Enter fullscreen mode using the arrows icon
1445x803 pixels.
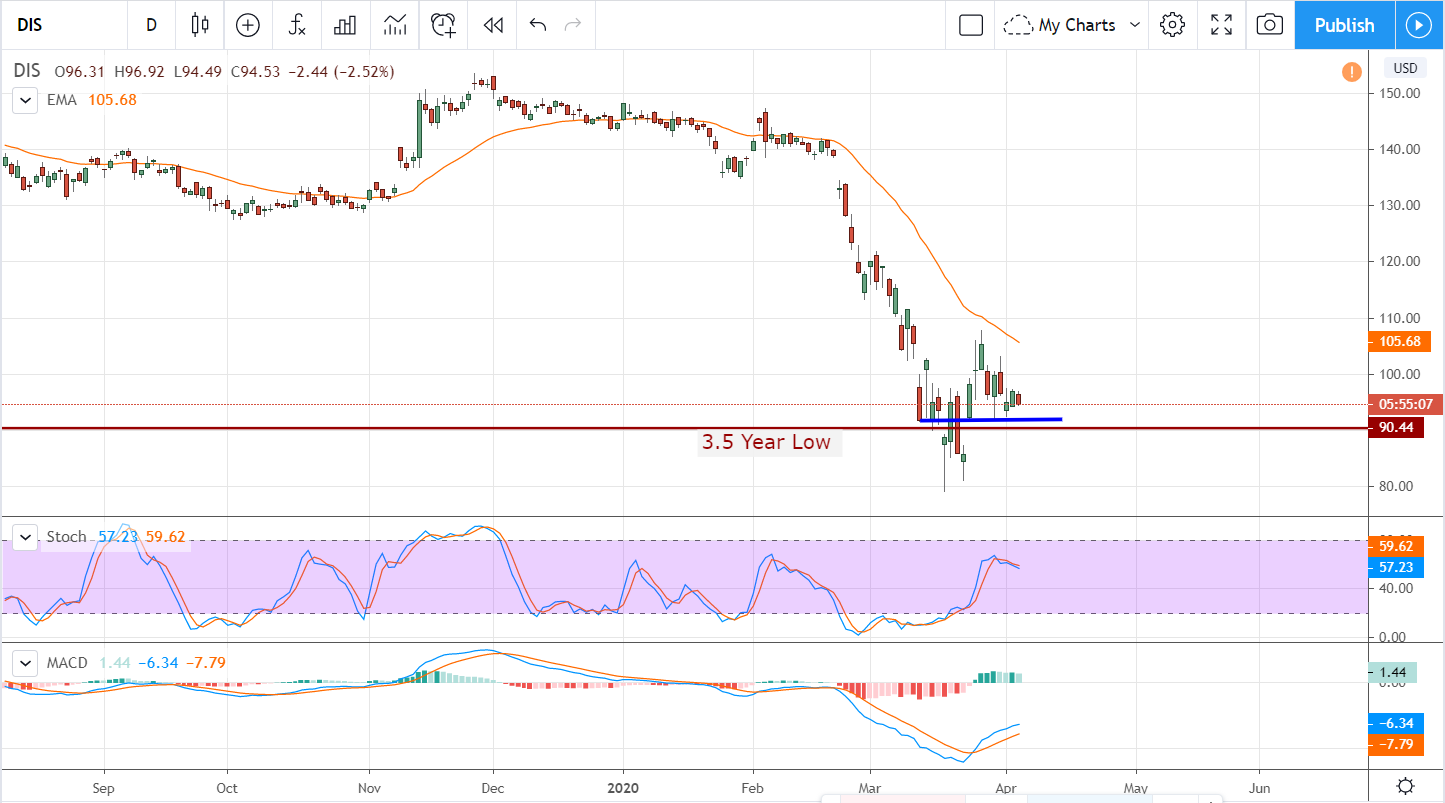[x=1221, y=25]
